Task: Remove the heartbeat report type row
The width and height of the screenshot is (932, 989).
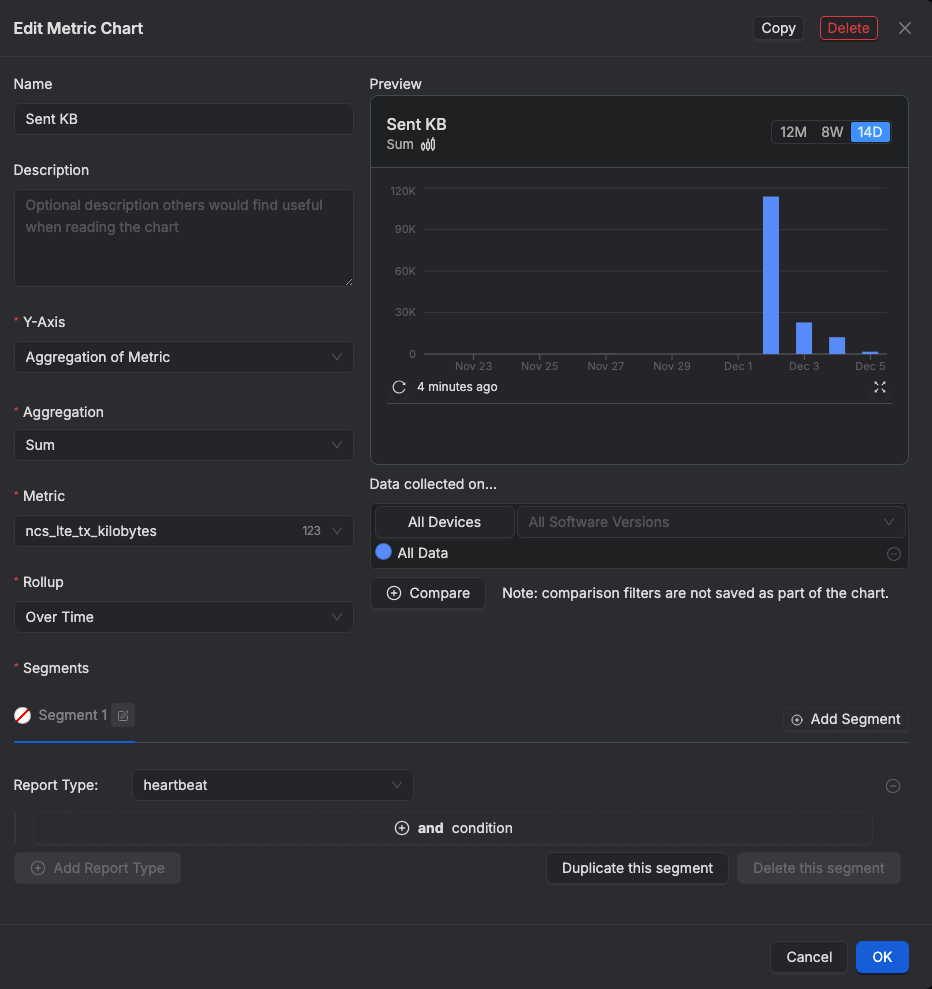Action: point(893,786)
